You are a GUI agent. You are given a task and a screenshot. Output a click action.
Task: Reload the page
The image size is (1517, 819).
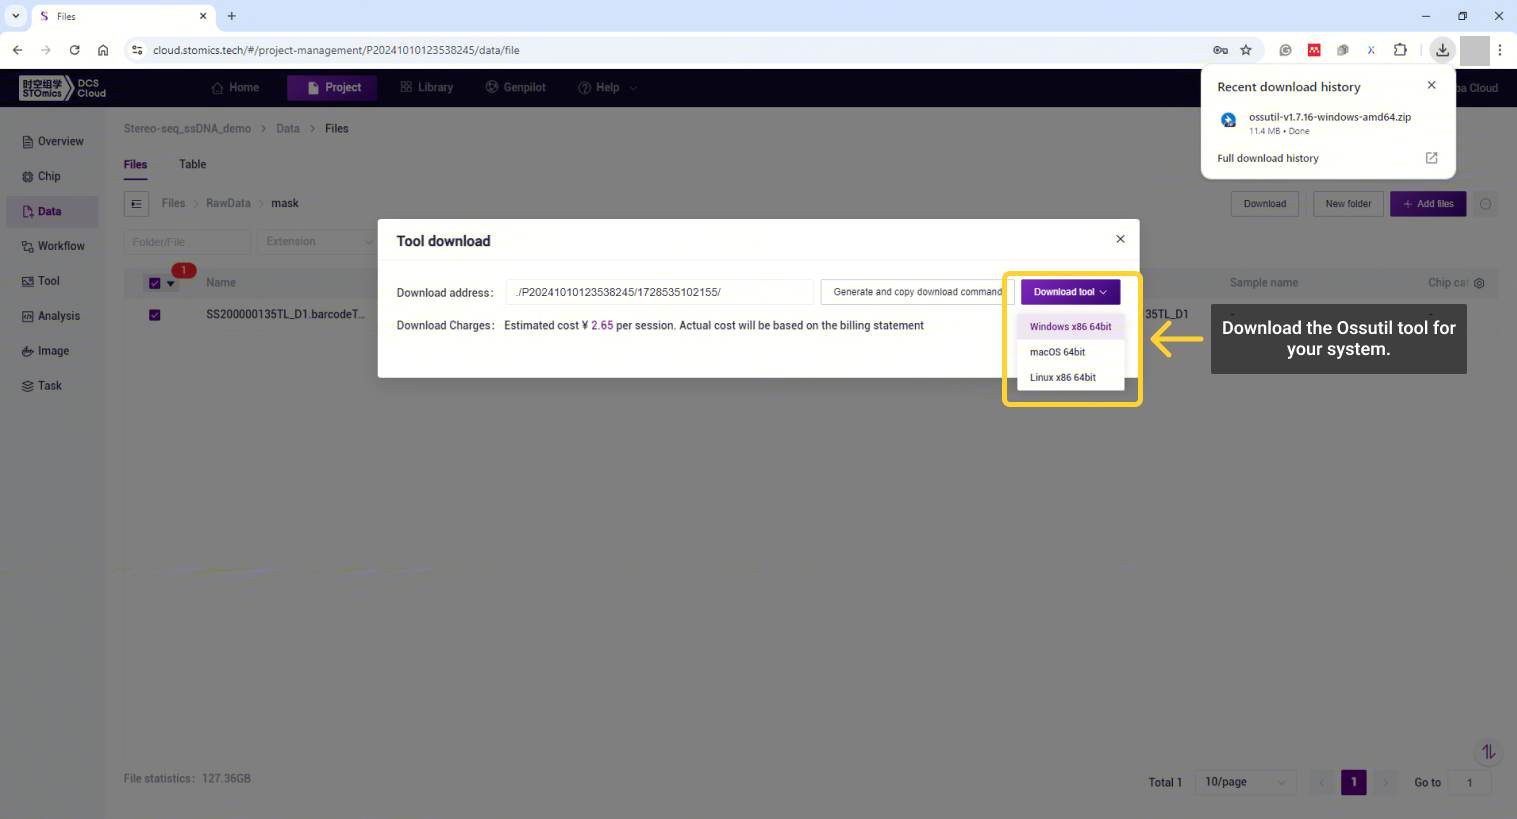(74, 50)
